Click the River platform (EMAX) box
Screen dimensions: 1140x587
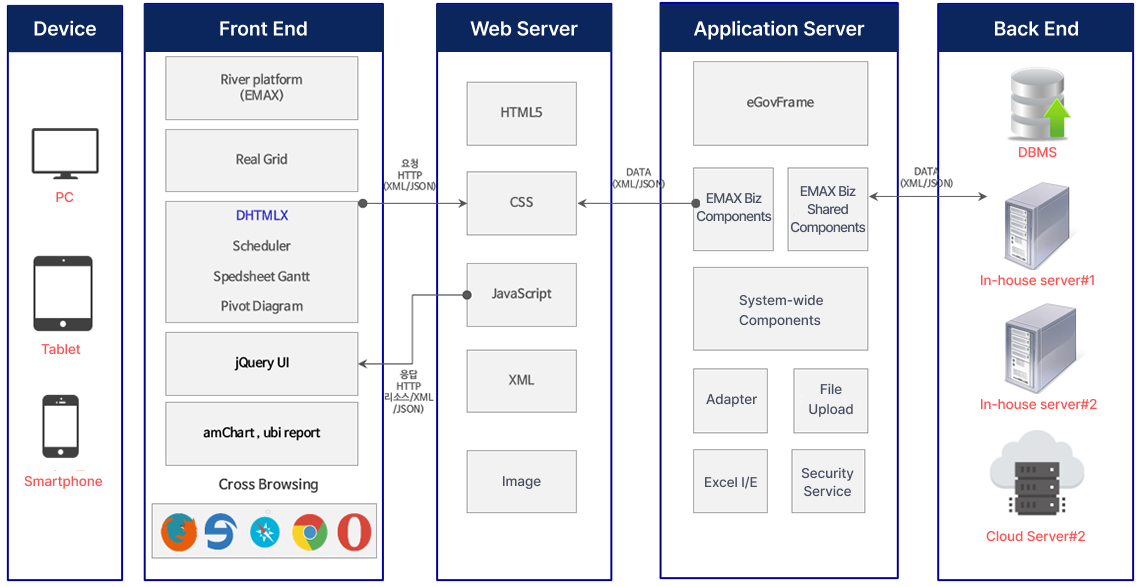pos(262,88)
